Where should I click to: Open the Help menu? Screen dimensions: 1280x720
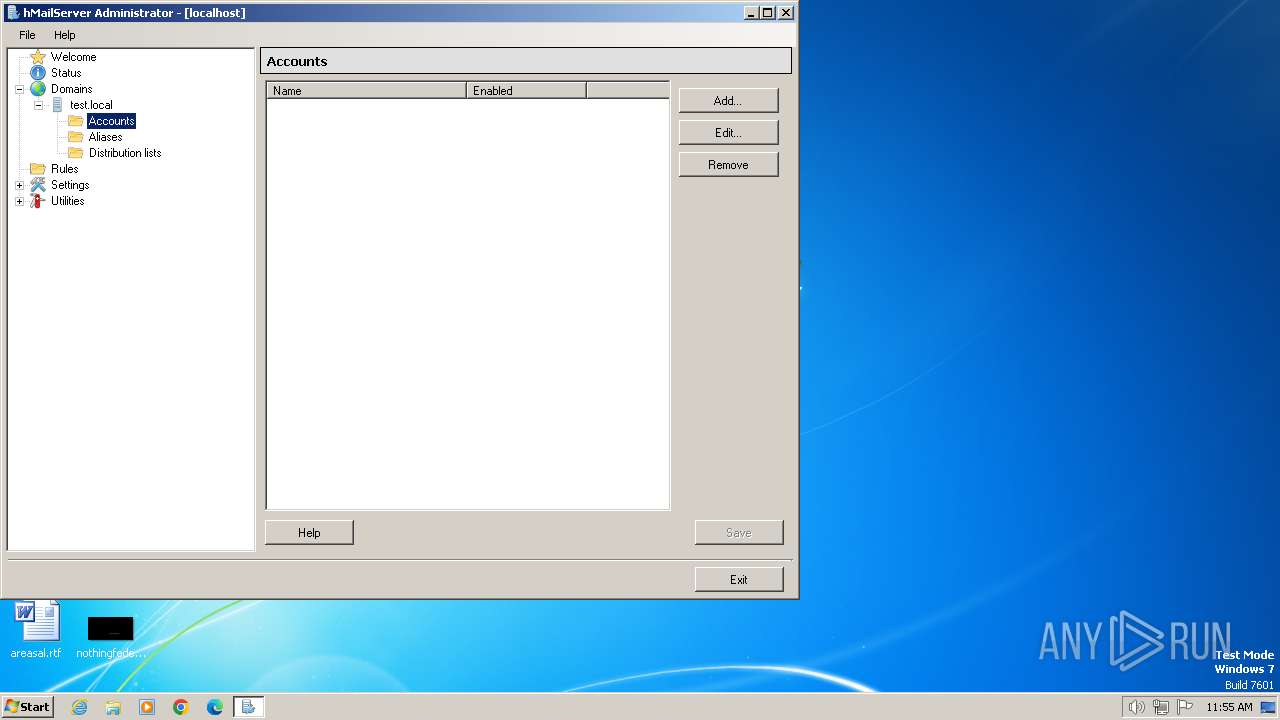click(65, 35)
